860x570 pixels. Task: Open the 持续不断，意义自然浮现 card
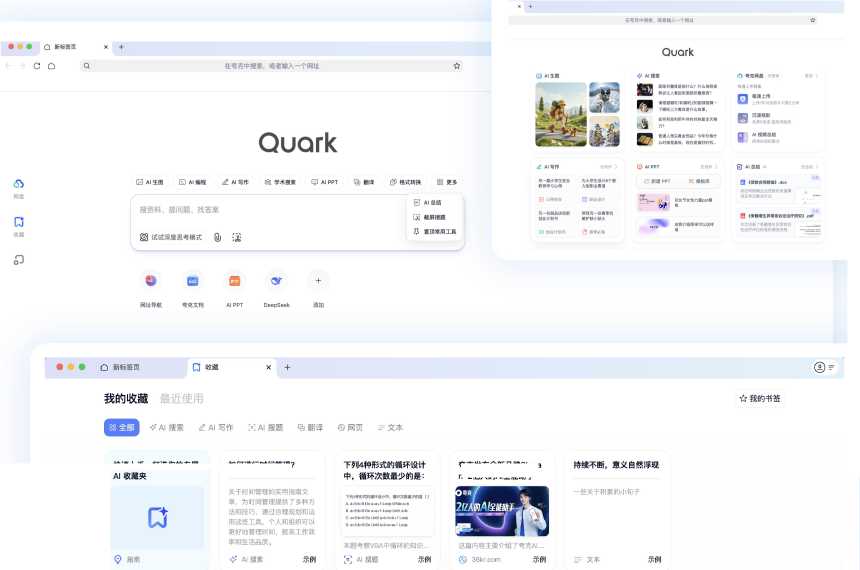coord(616,510)
